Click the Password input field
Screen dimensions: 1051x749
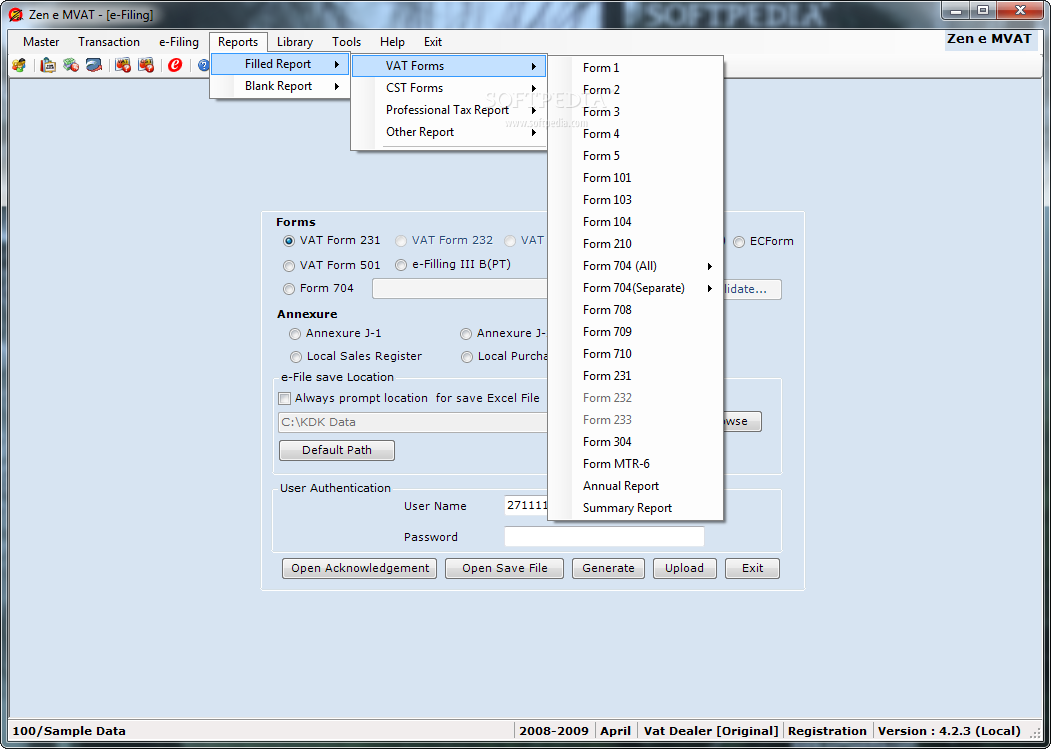tap(604, 536)
